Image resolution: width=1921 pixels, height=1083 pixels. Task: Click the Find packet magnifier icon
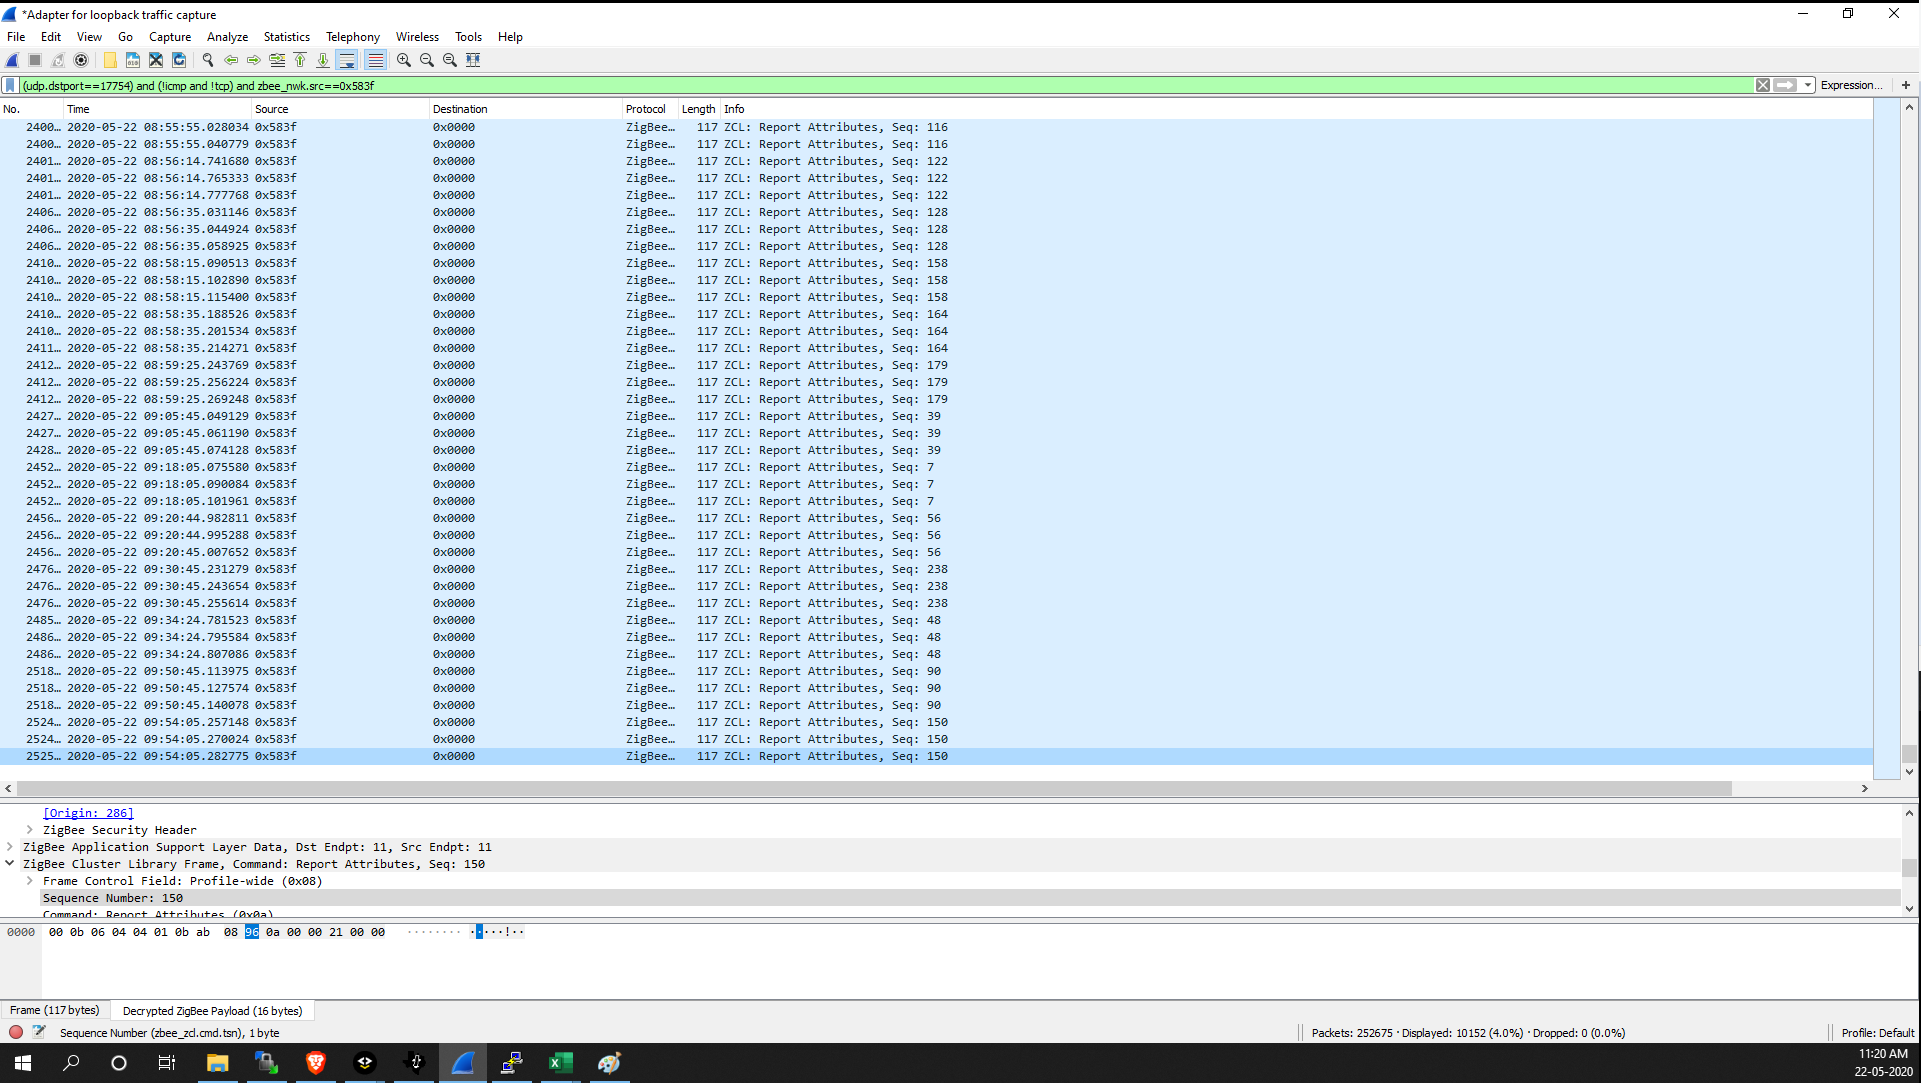tap(208, 60)
